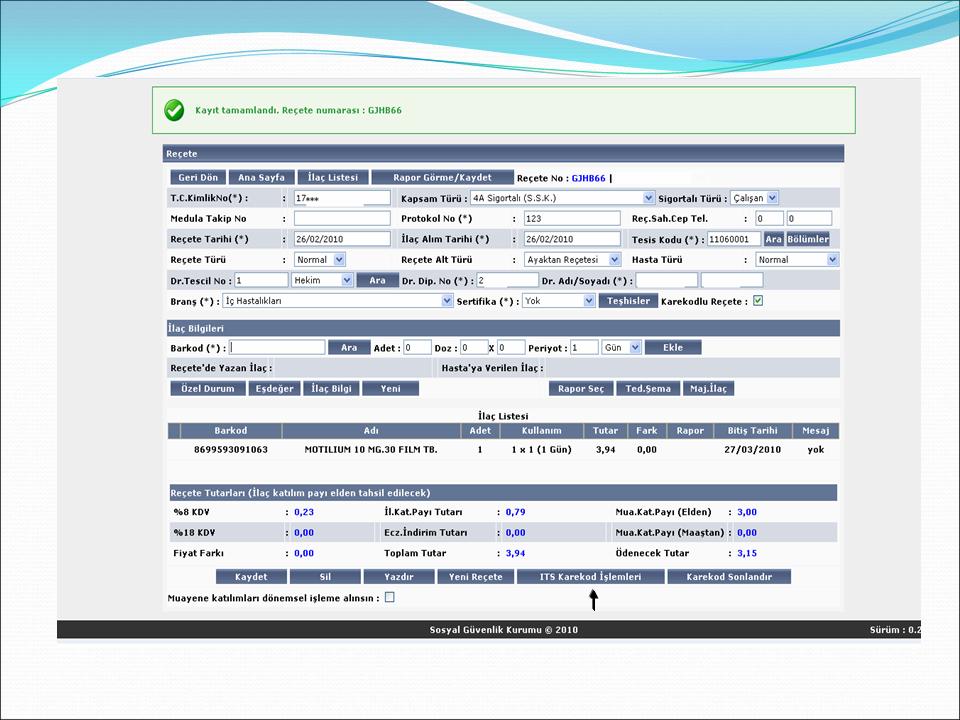Focus the Protokol No input field
This screenshot has width=960, height=720.
coord(571,218)
